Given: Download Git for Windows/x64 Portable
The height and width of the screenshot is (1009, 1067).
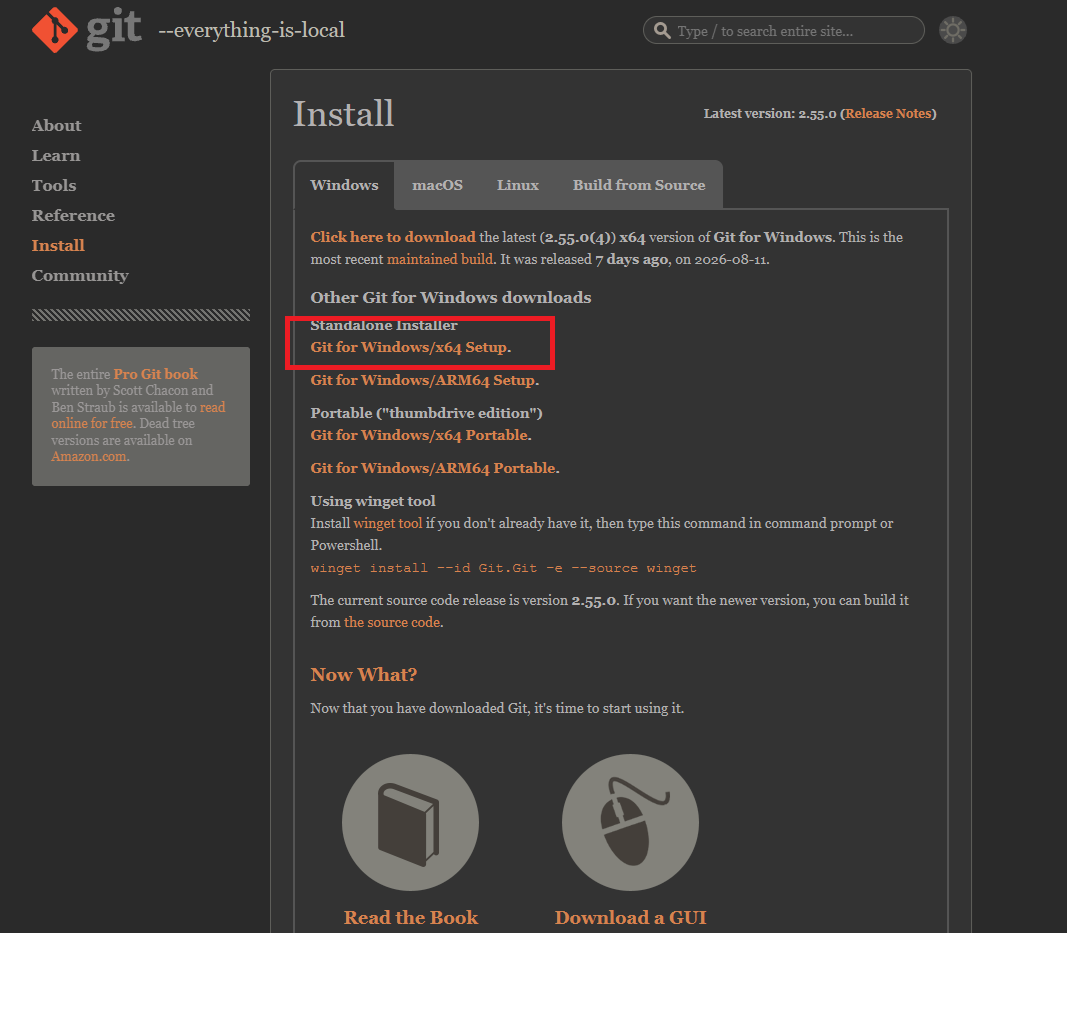Looking at the screenshot, I should (419, 435).
